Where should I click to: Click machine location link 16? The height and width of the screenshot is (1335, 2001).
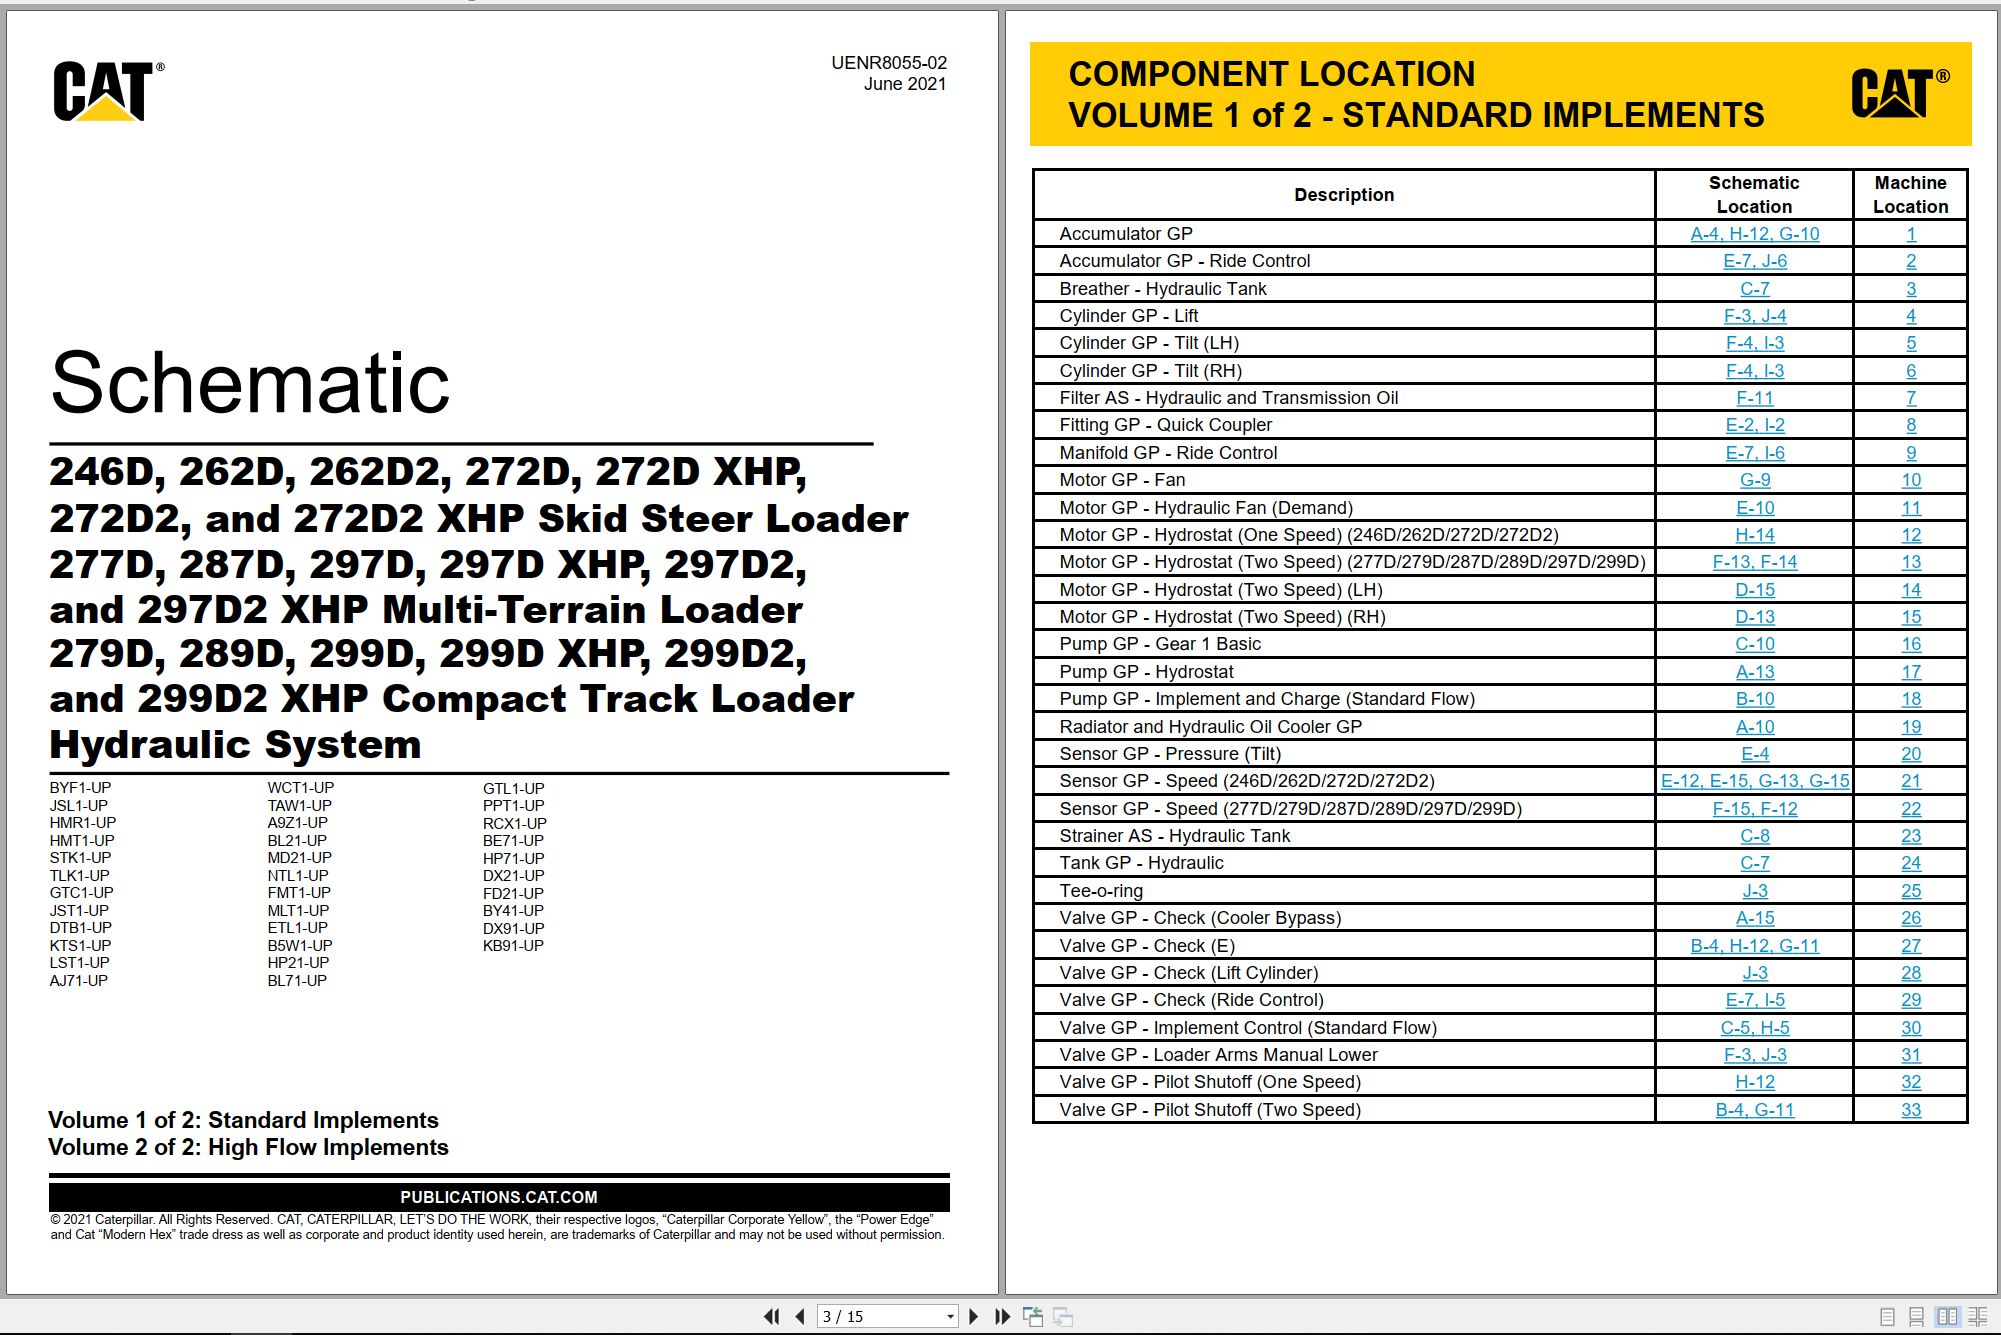click(1910, 644)
